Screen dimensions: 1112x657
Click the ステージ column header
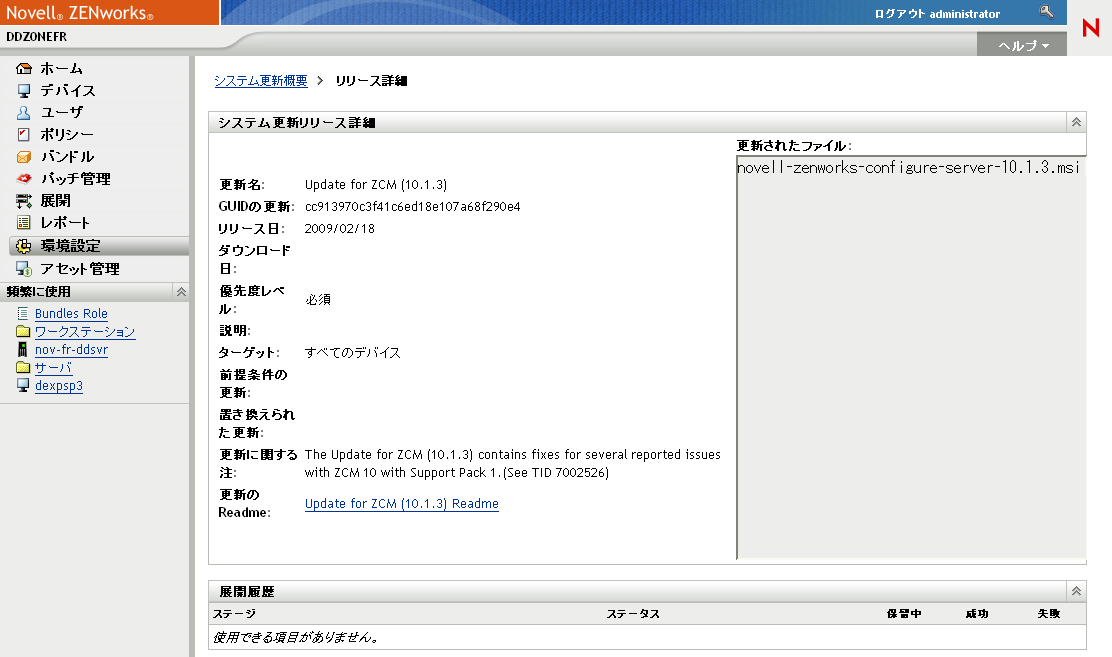point(234,614)
